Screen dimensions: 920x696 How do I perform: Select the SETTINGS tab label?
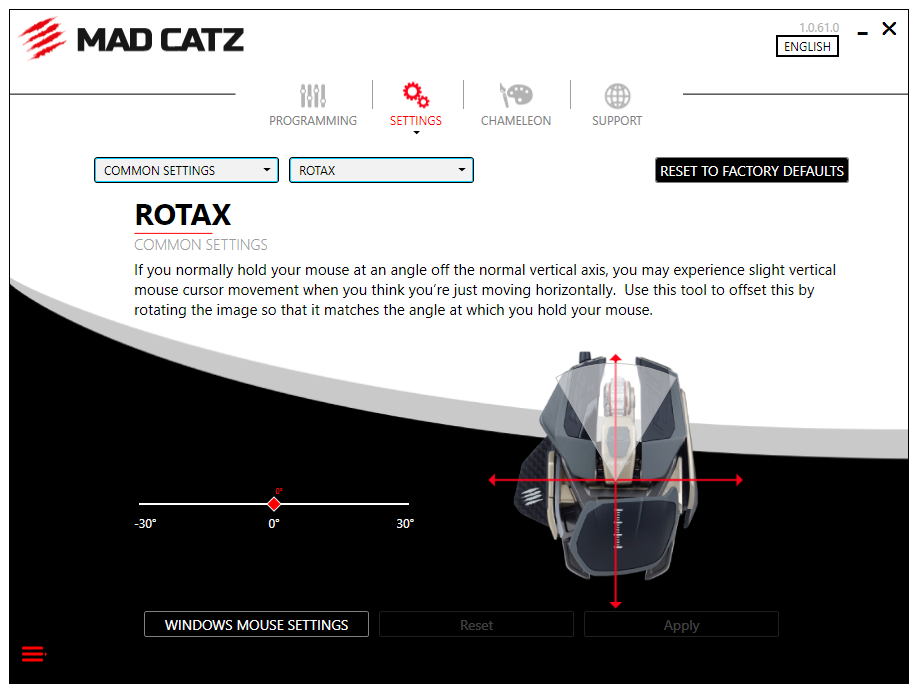pyautogui.click(x=415, y=121)
